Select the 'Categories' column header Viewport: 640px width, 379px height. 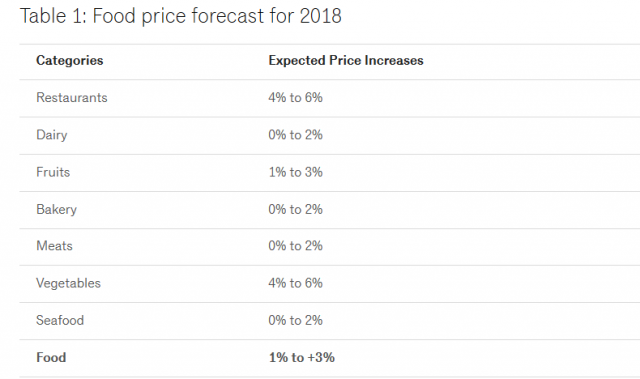[69, 60]
